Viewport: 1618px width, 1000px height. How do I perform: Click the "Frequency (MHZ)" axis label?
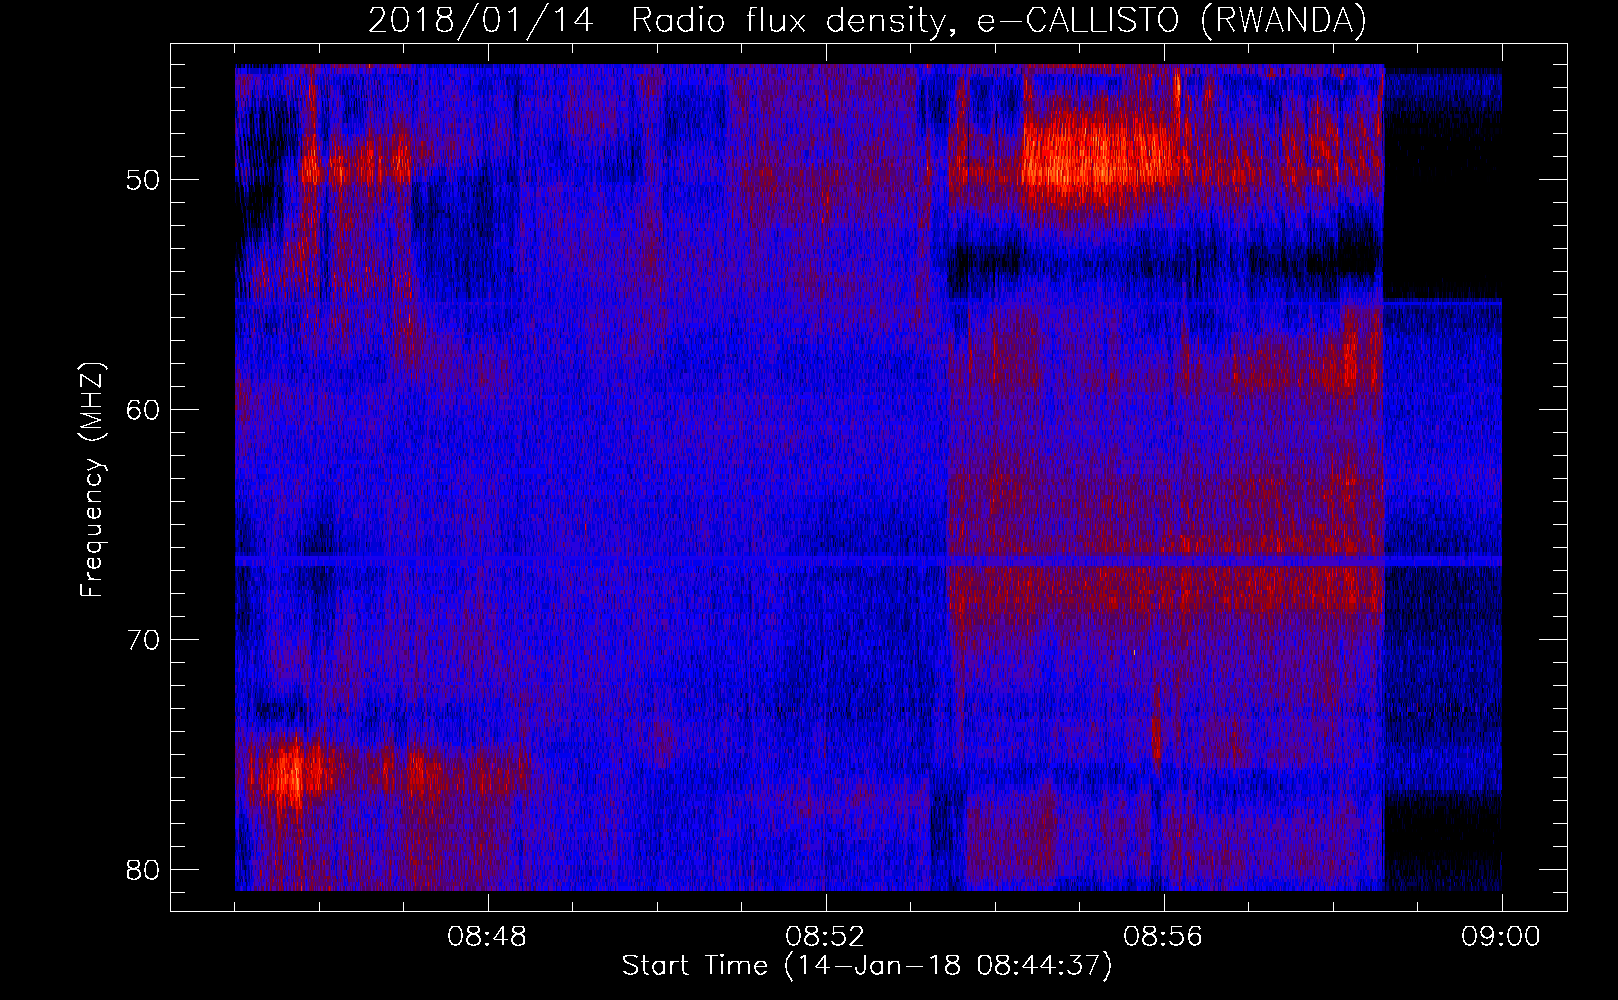91,480
